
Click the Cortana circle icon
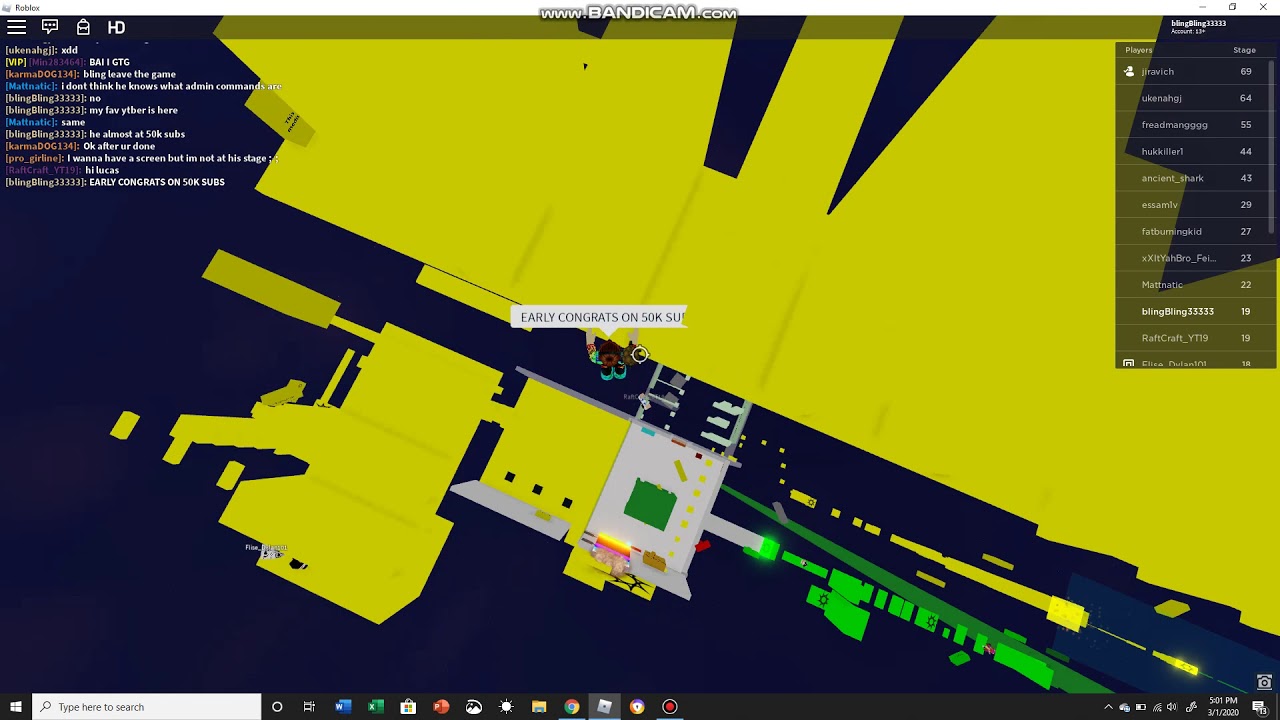277,707
